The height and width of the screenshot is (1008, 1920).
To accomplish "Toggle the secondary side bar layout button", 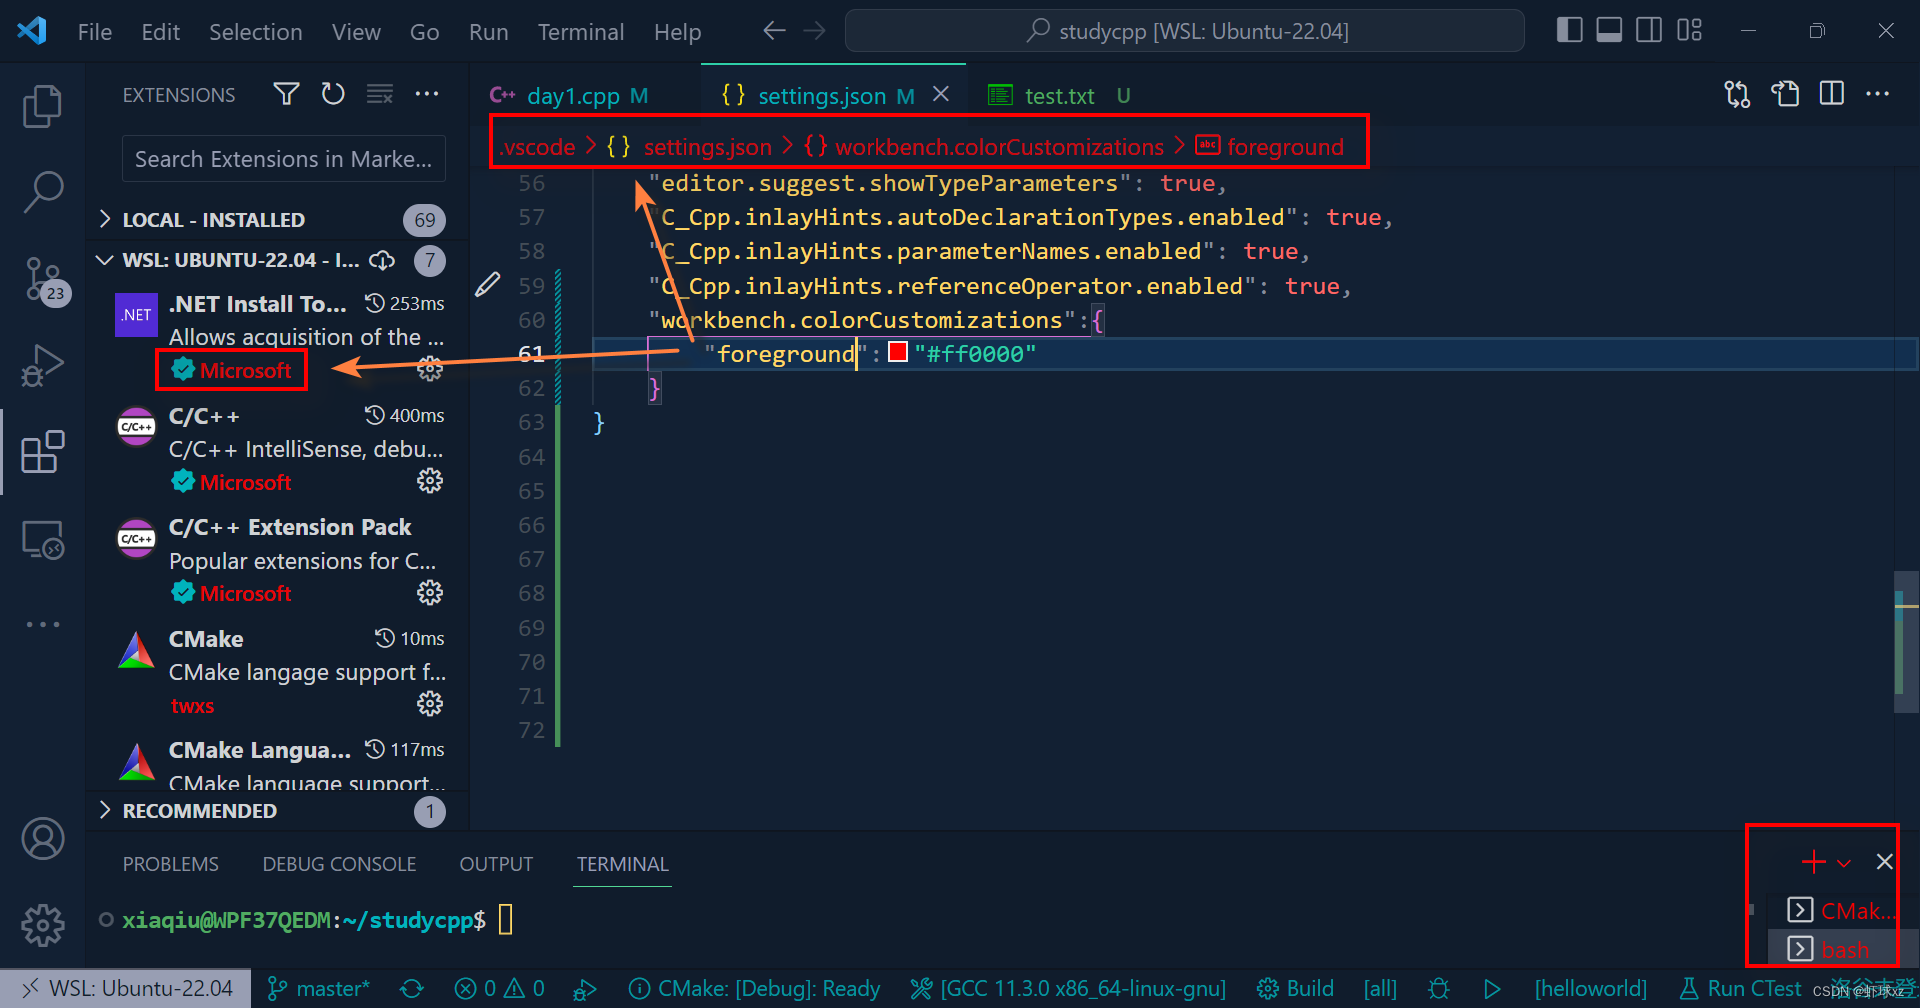I will [x=1649, y=30].
